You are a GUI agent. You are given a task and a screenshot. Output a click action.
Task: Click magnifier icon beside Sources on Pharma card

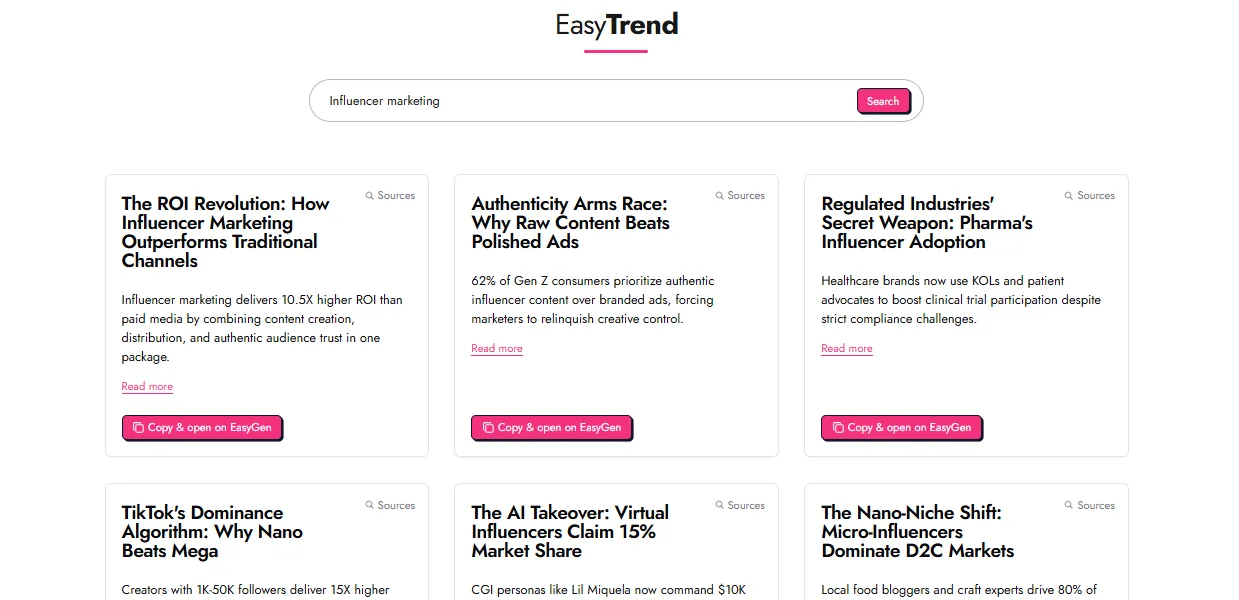tap(1069, 196)
